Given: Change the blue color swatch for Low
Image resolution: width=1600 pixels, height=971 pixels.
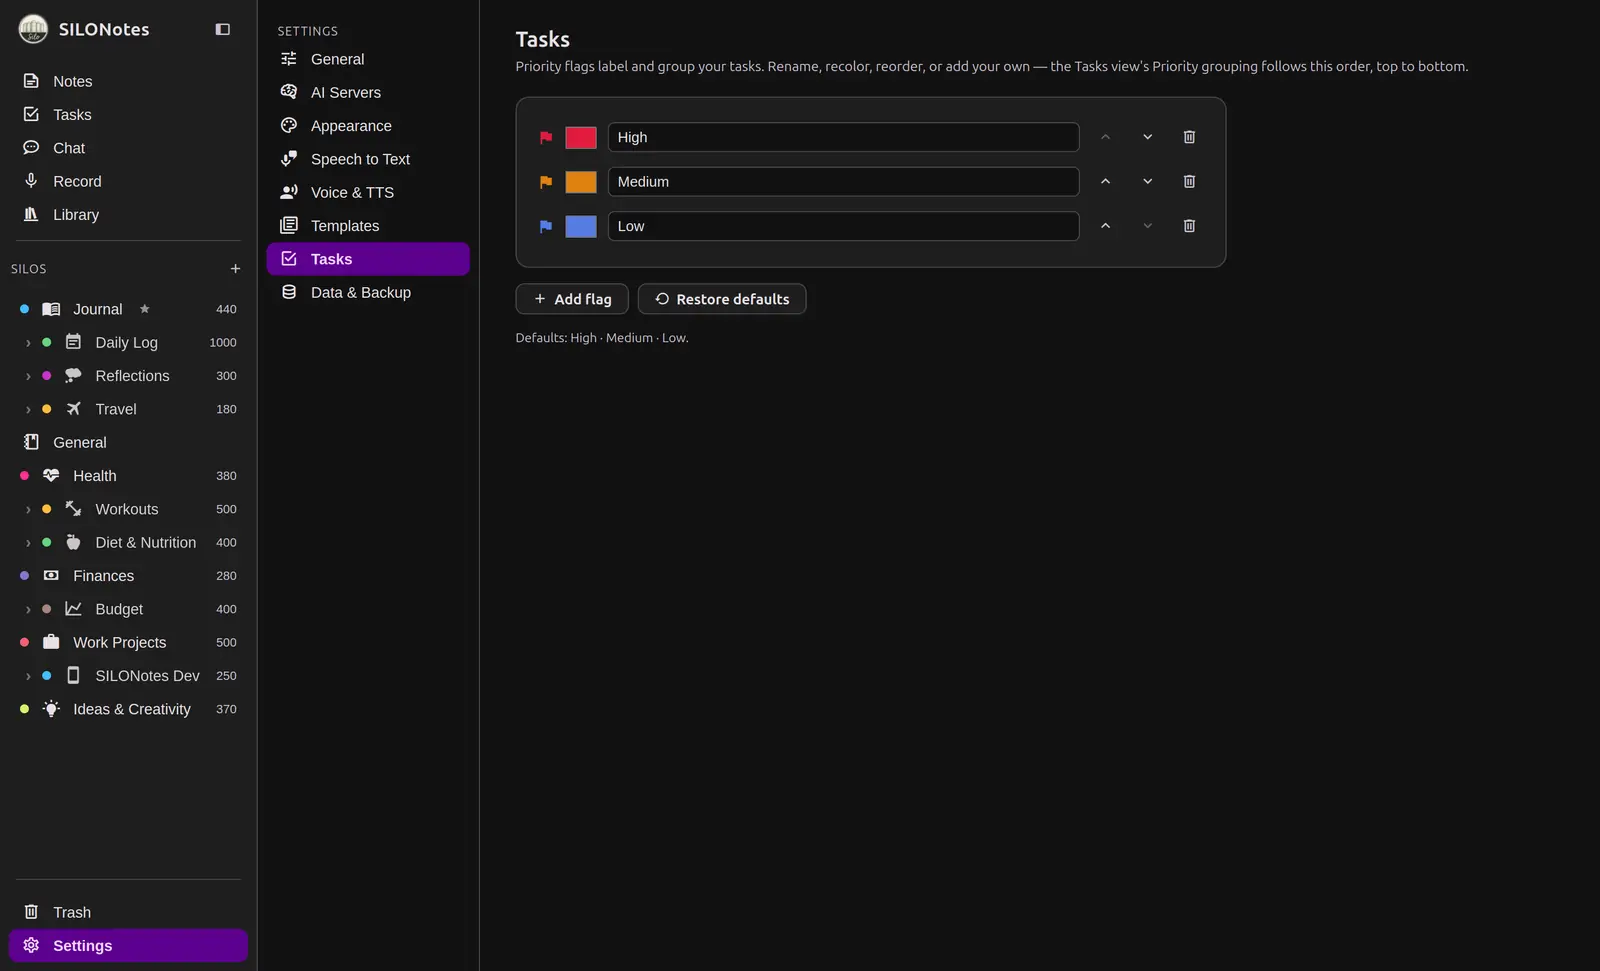Looking at the screenshot, I should click(x=581, y=227).
